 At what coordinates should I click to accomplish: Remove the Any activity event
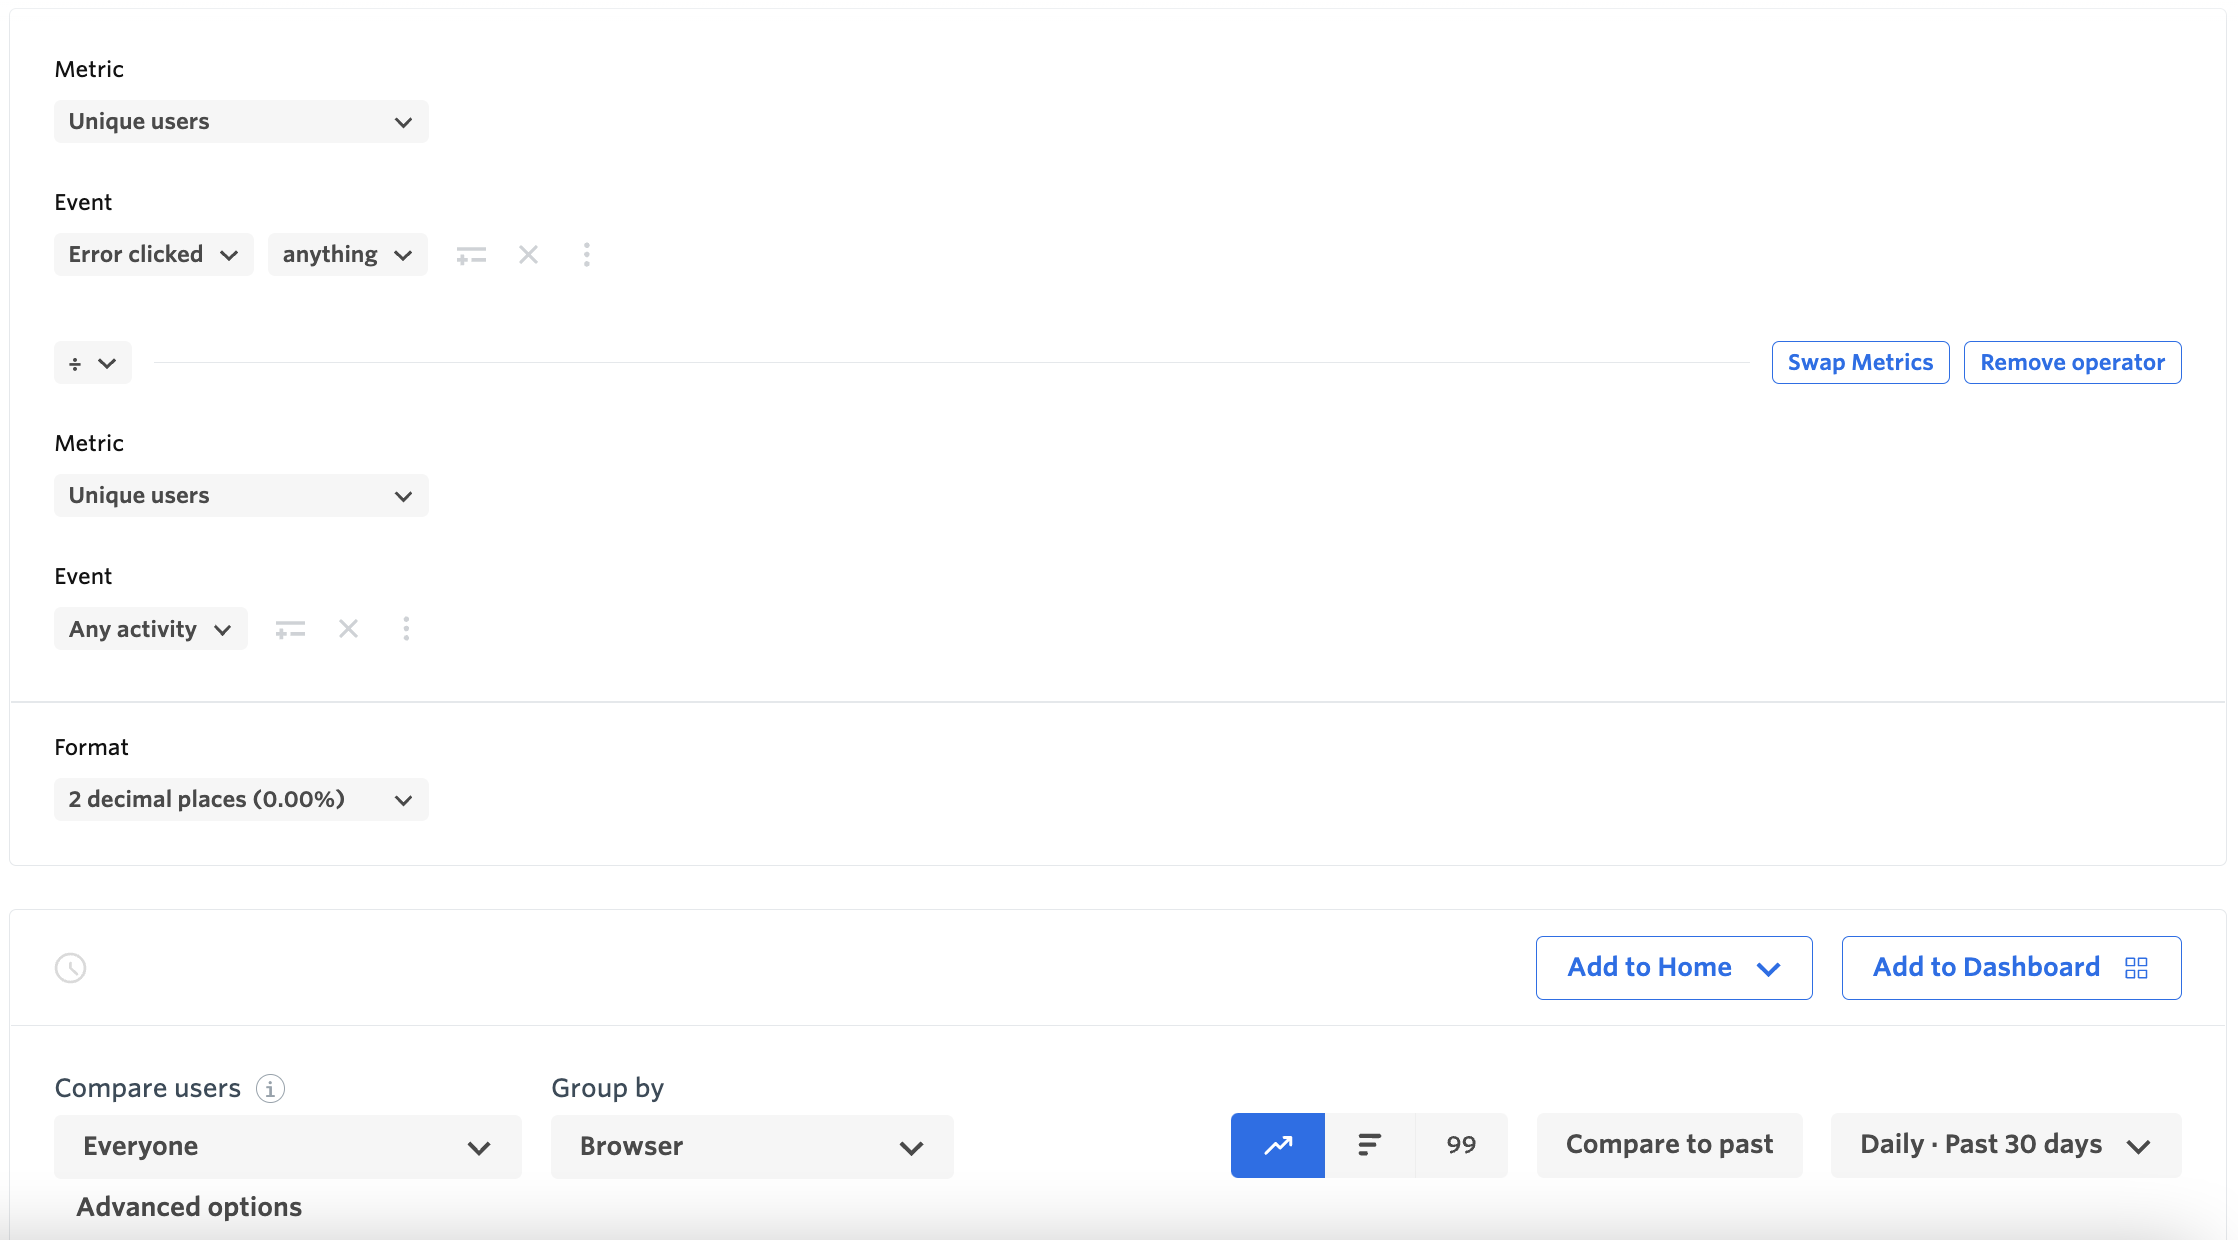348,629
